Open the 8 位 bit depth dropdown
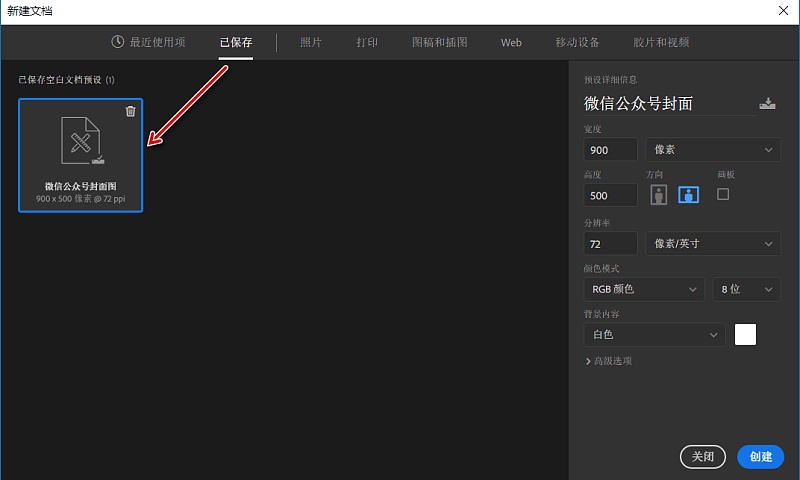 [x=746, y=289]
